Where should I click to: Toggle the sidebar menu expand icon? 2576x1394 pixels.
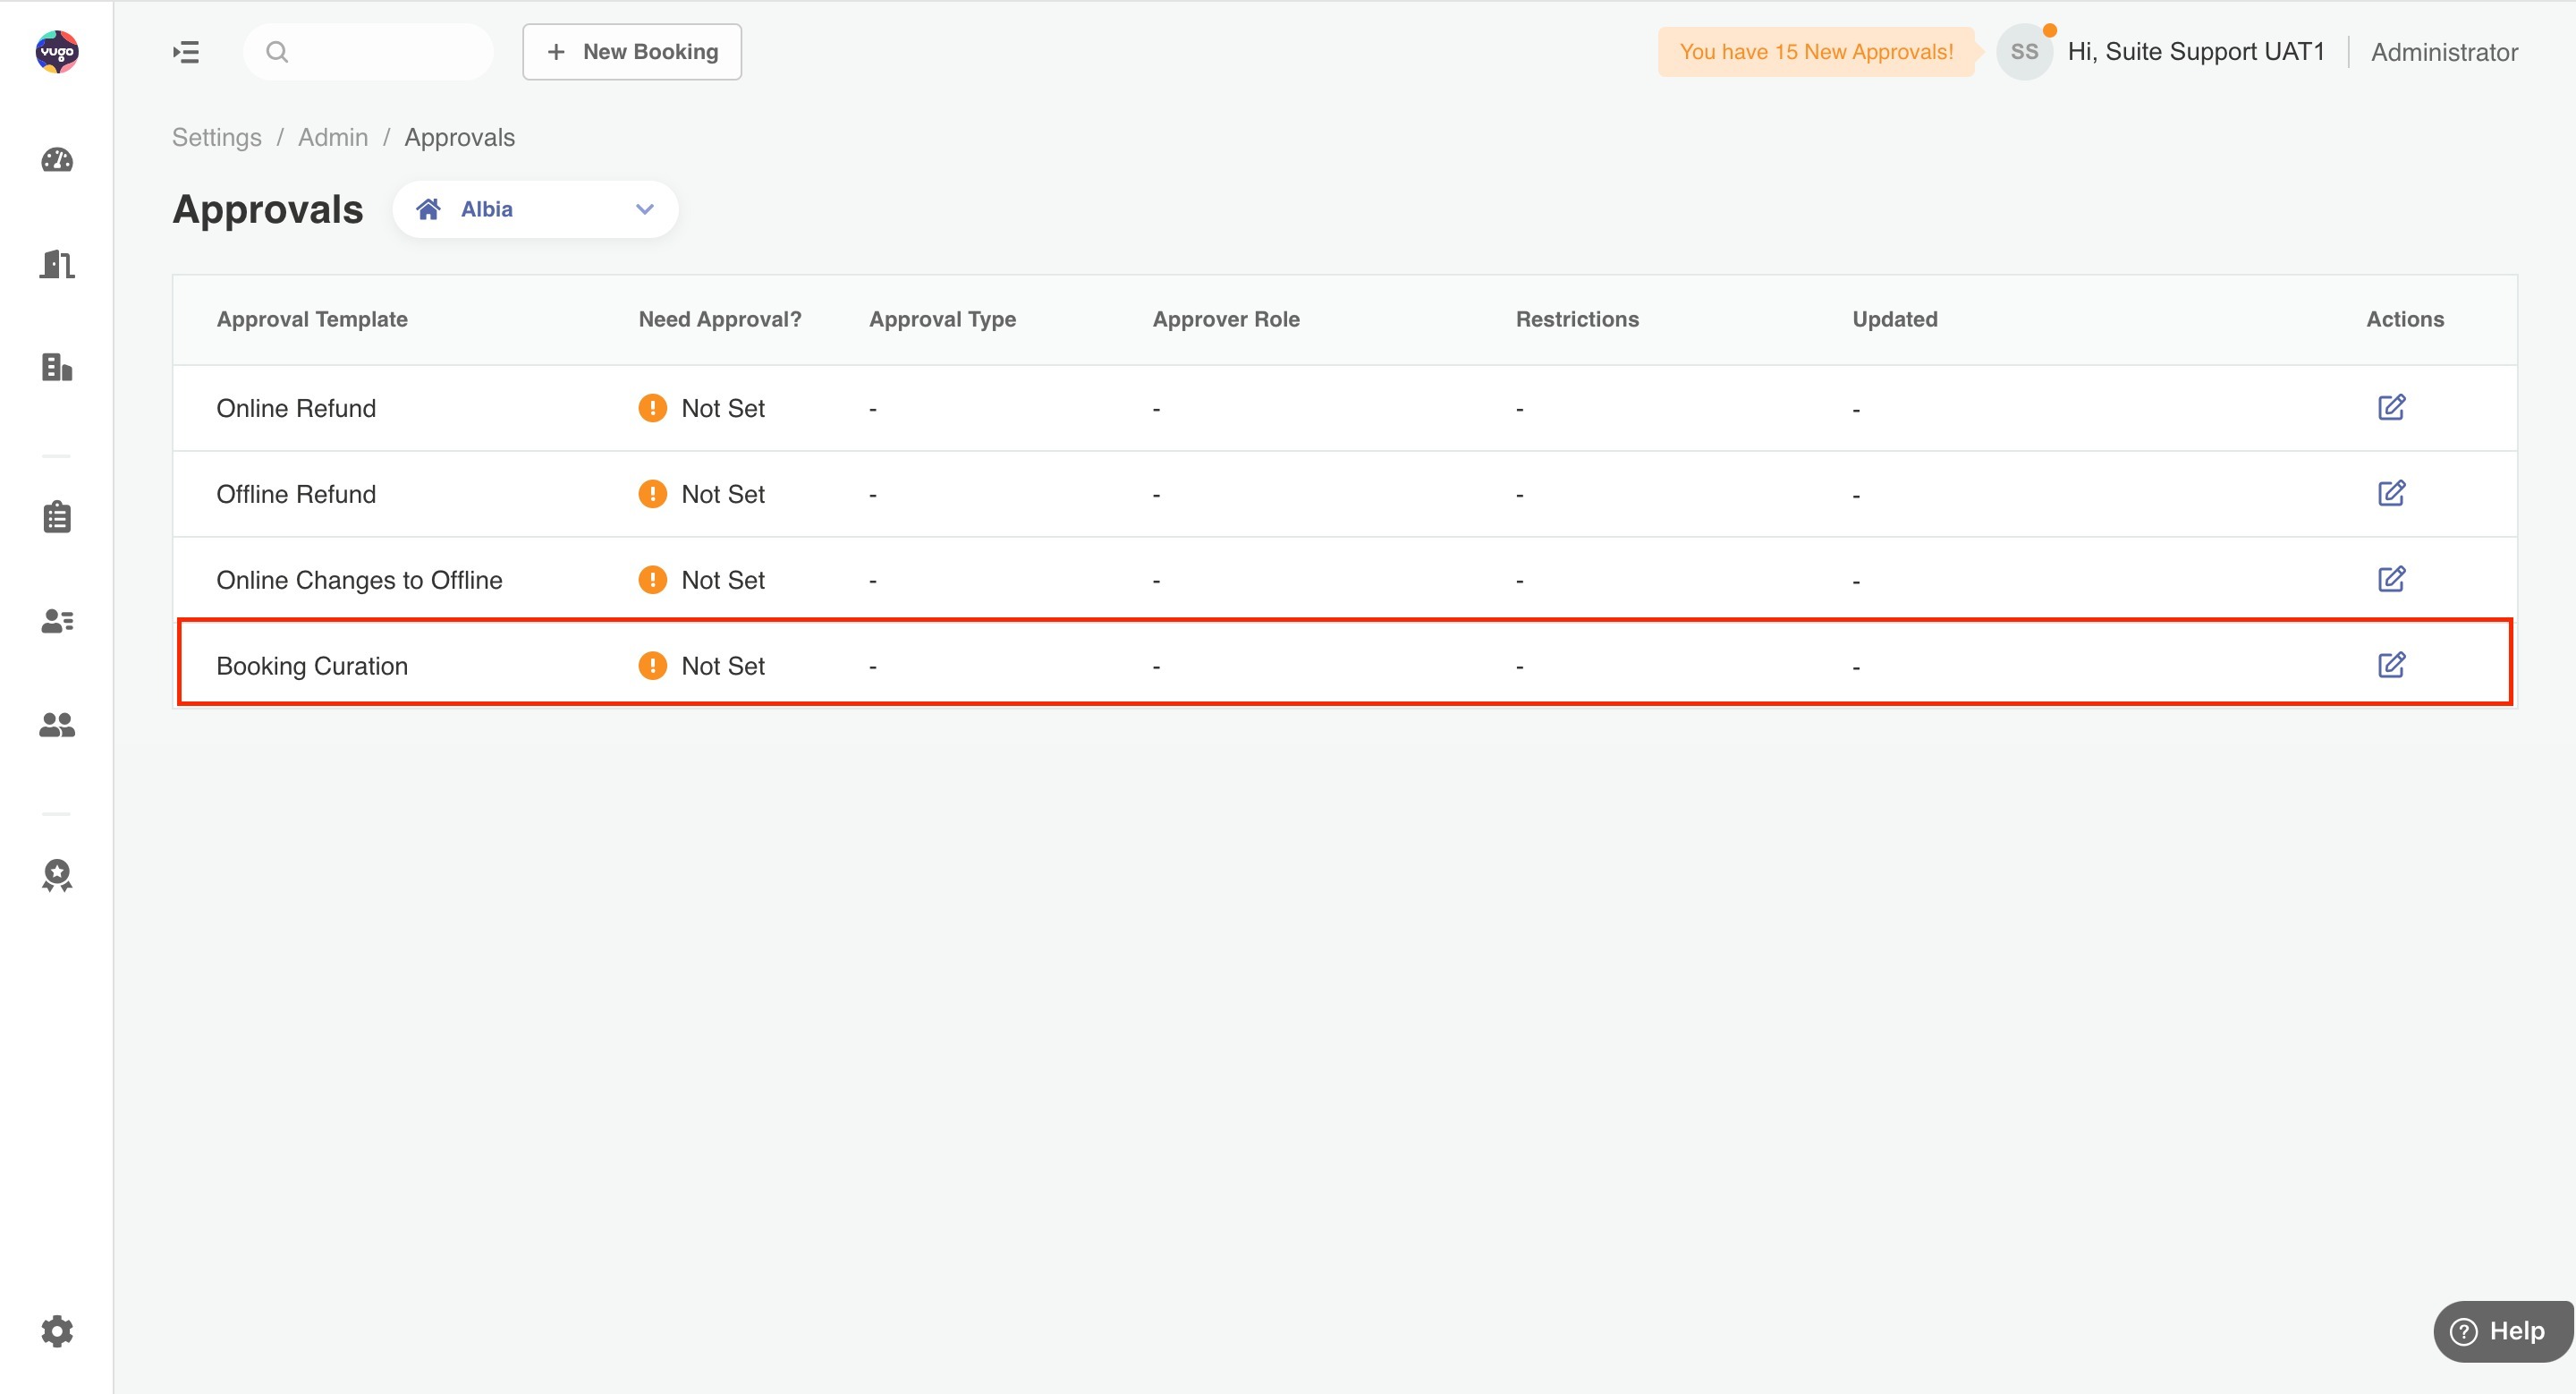(186, 52)
